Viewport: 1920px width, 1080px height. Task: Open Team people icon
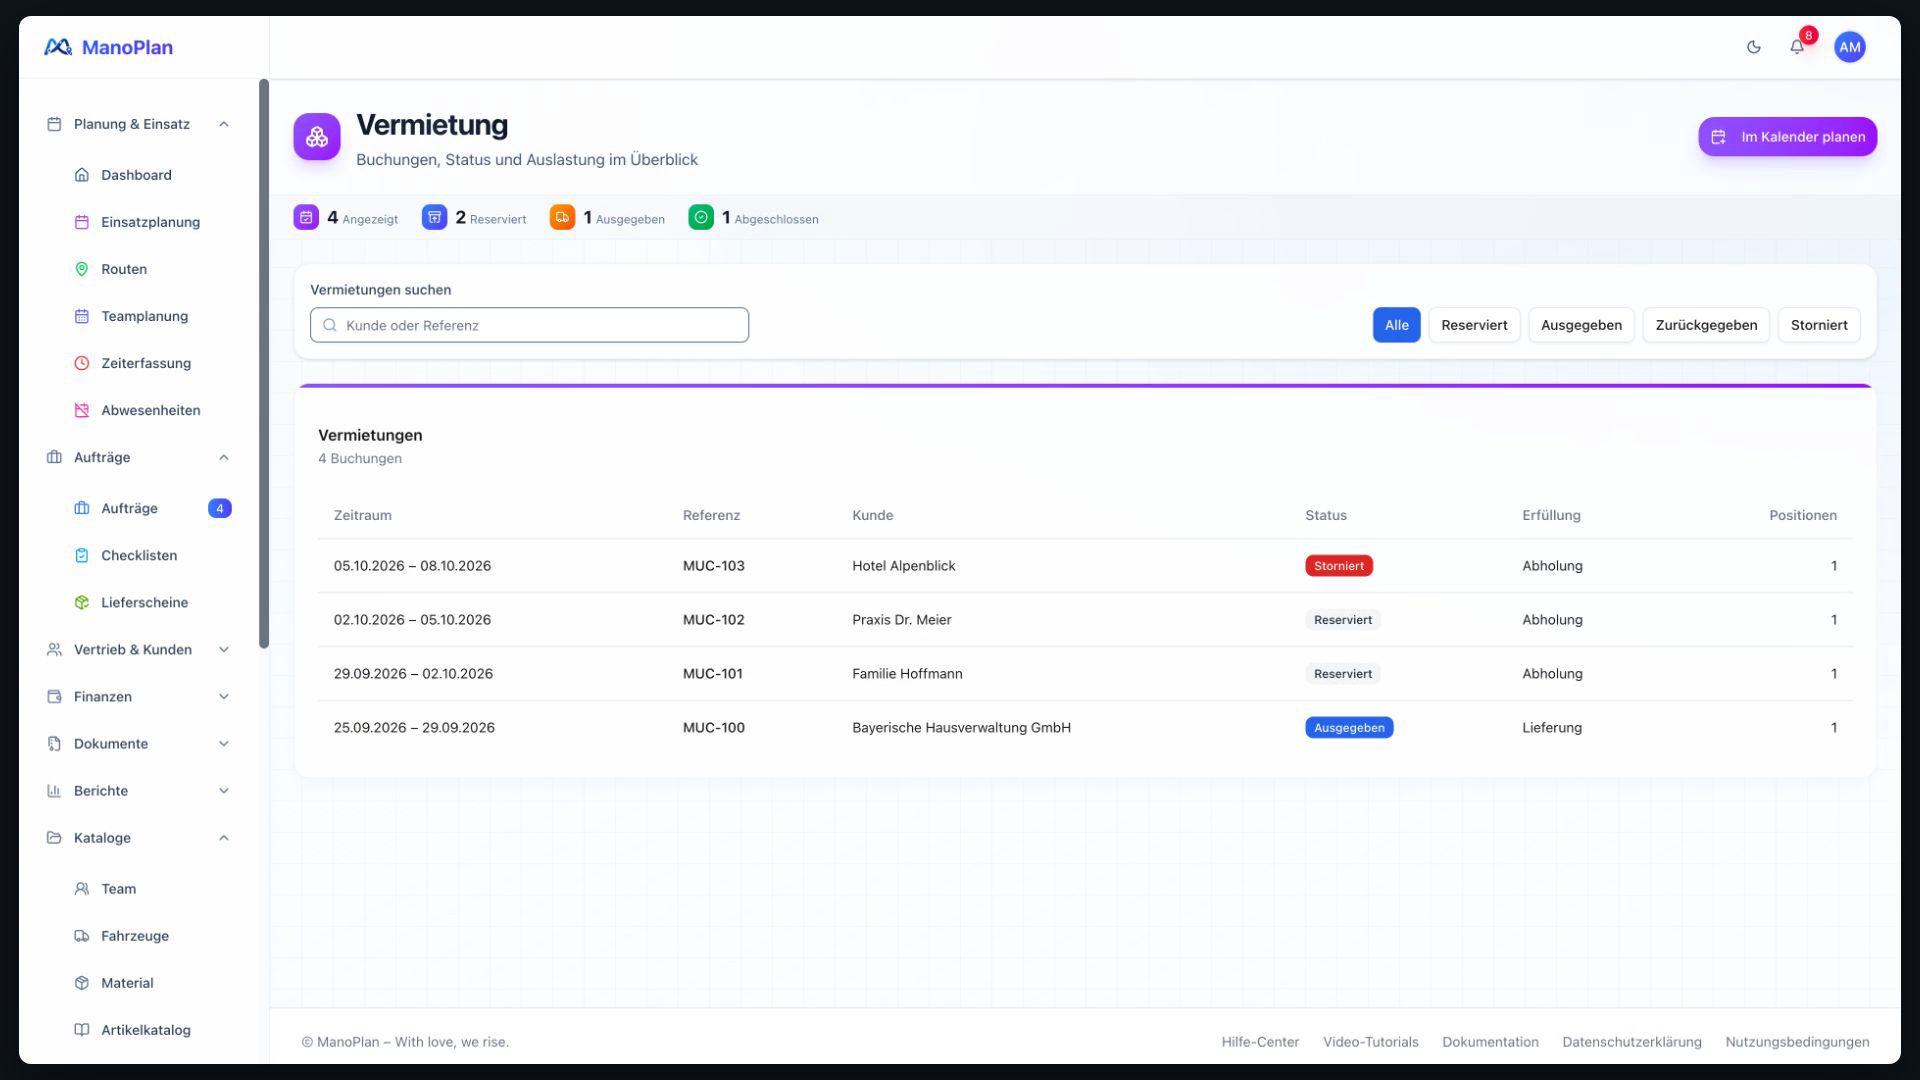tap(82, 889)
